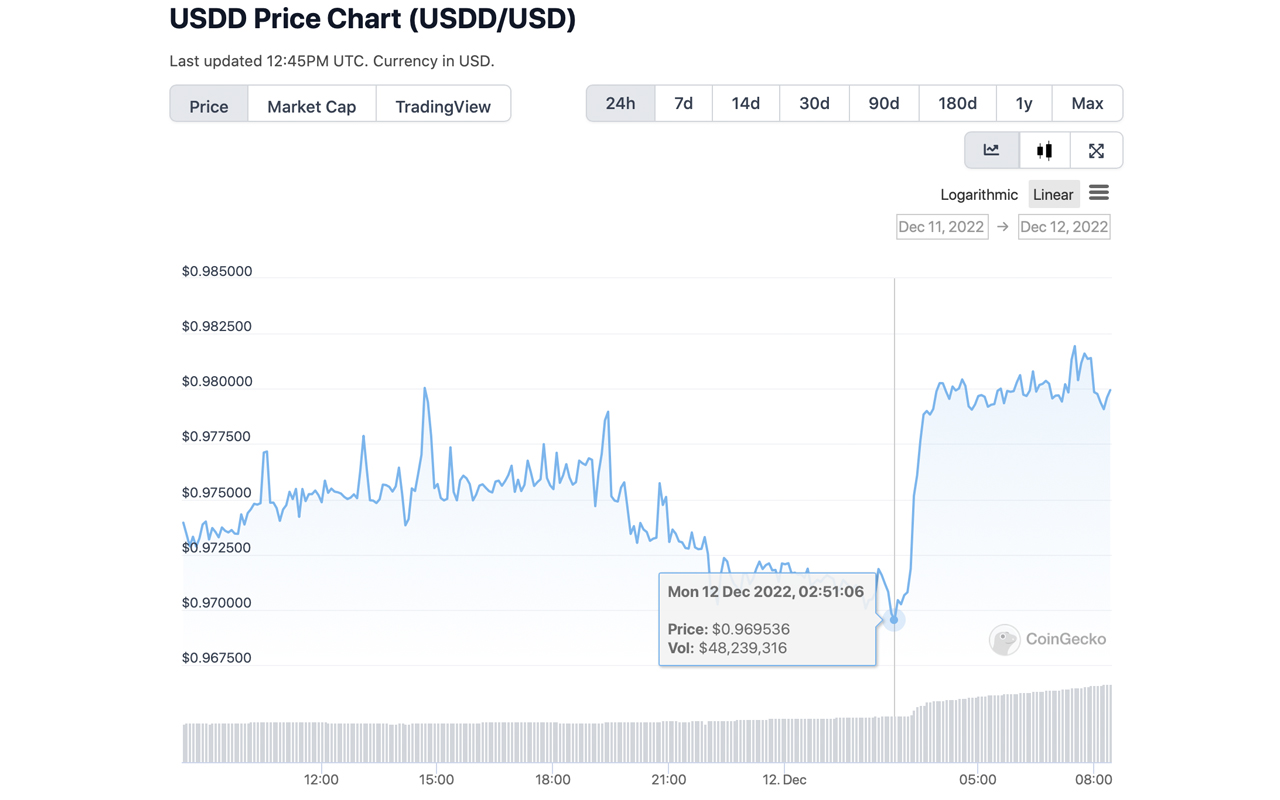This screenshot has height=800, width=1280.
Task: Open the TradingView tab
Action: click(442, 106)
